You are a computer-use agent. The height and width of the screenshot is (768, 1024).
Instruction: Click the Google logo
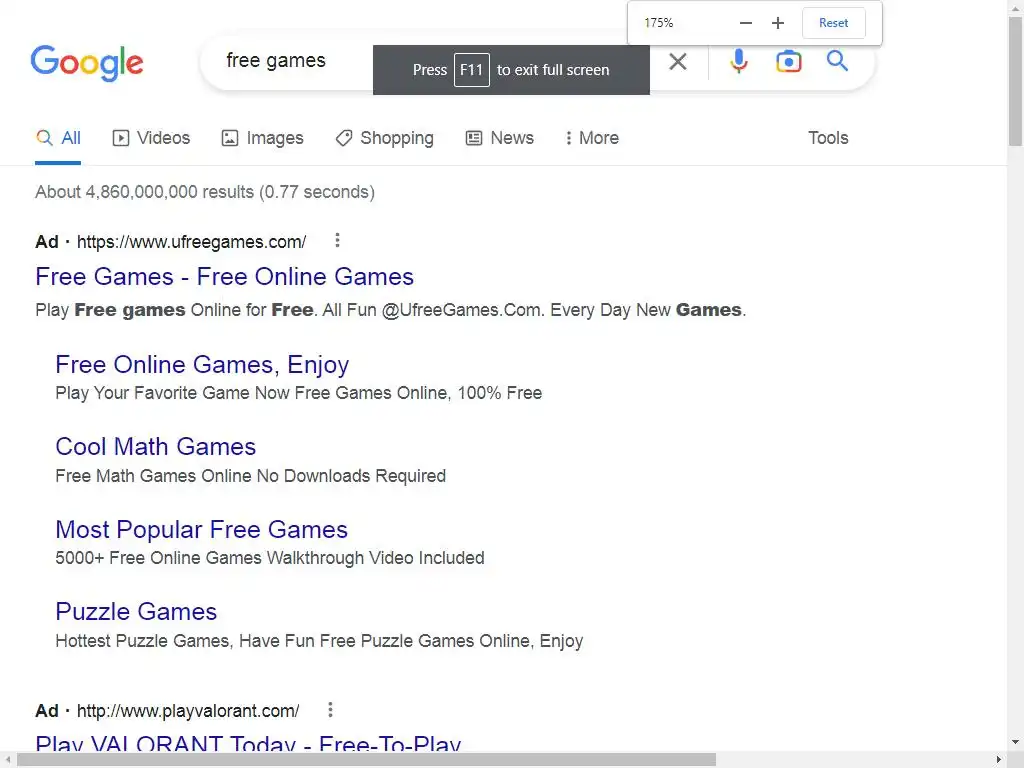coord(87,63)
